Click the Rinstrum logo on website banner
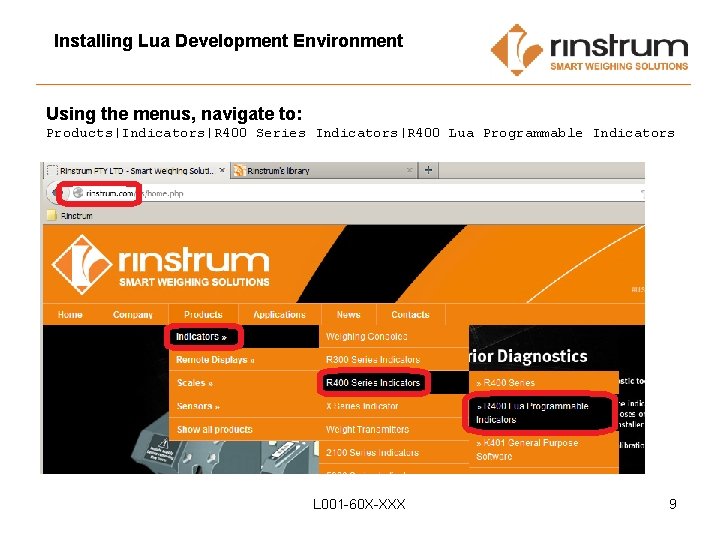 point(161,264)
